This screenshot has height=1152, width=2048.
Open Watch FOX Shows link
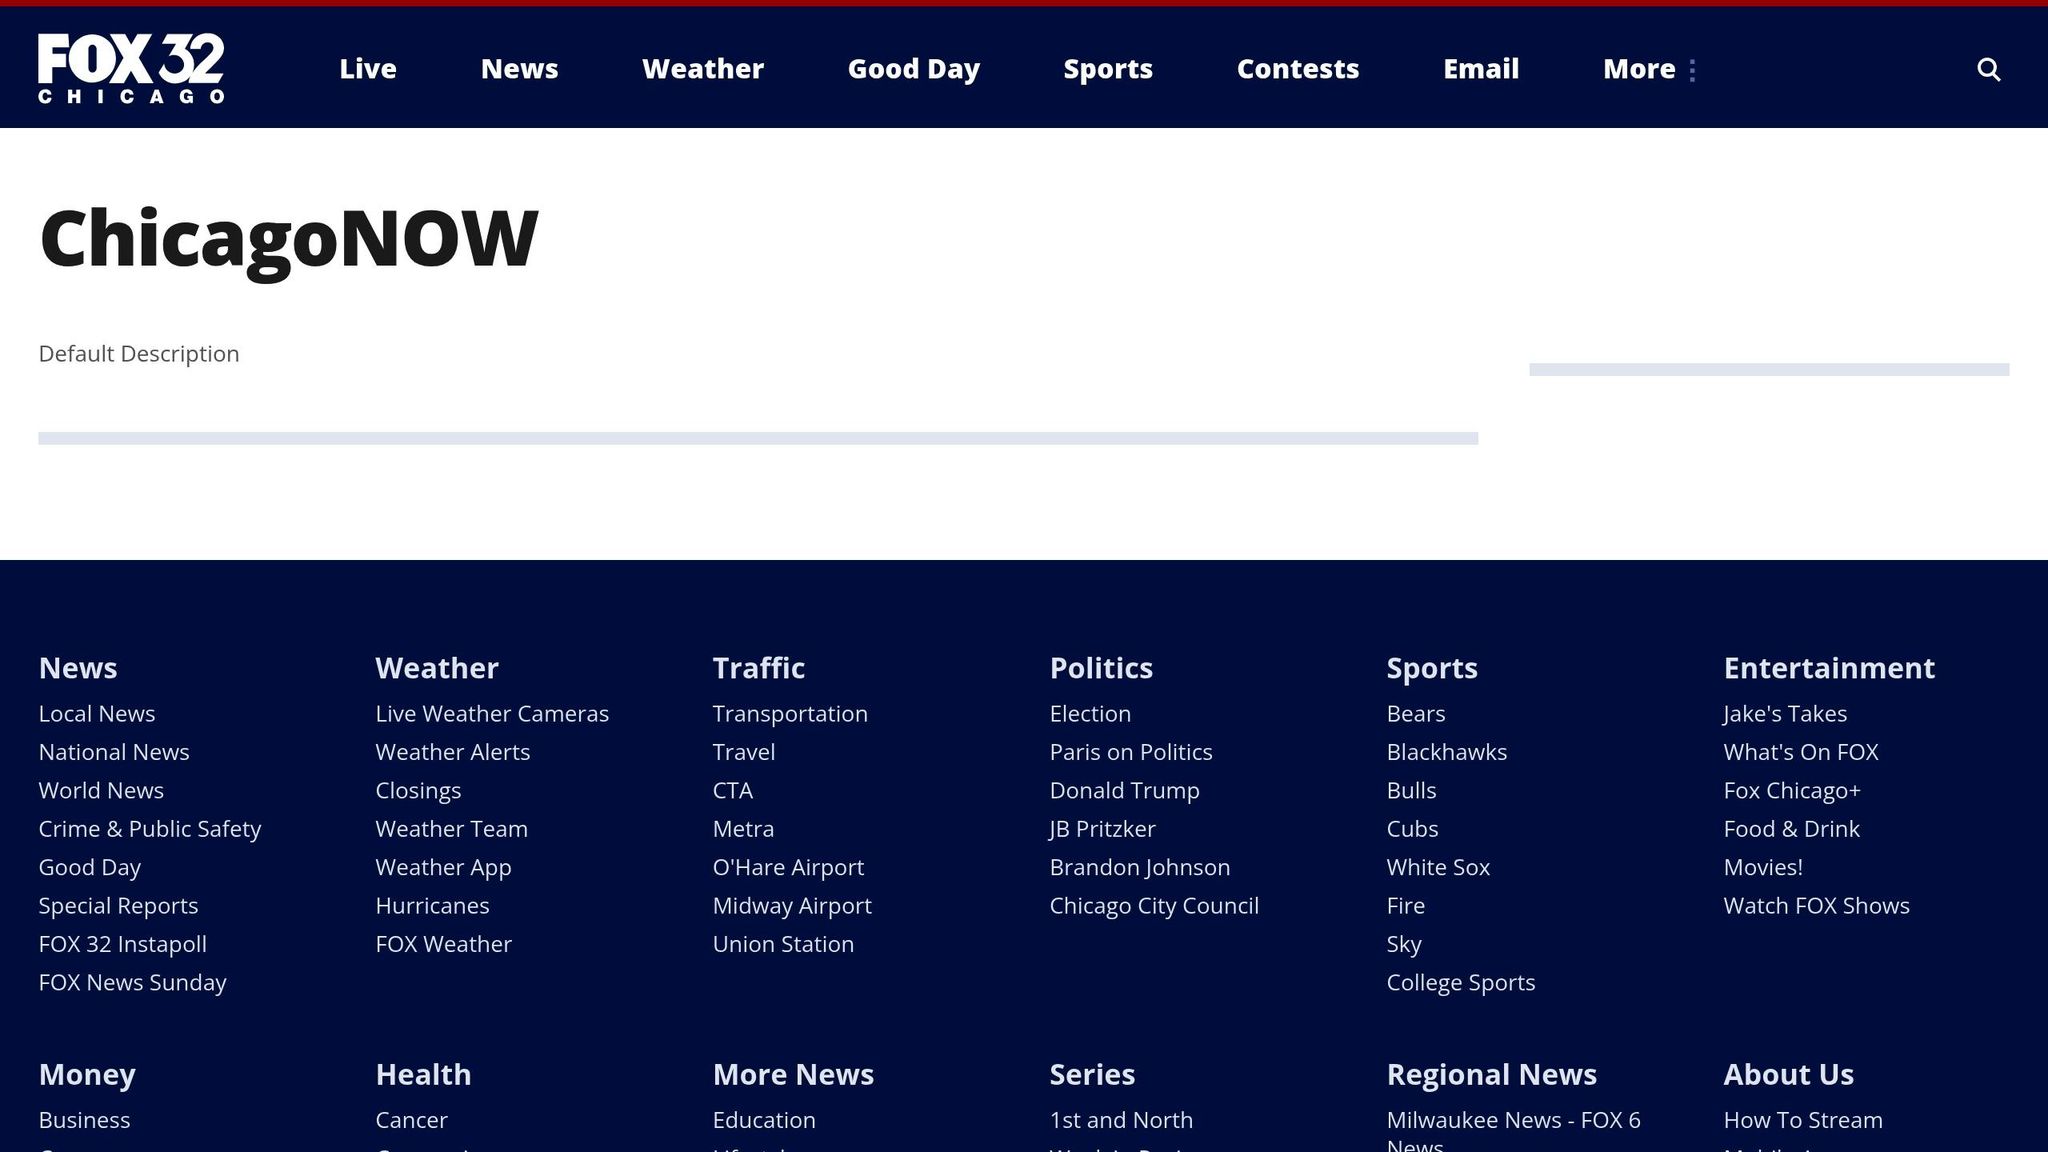[1816, 906]
